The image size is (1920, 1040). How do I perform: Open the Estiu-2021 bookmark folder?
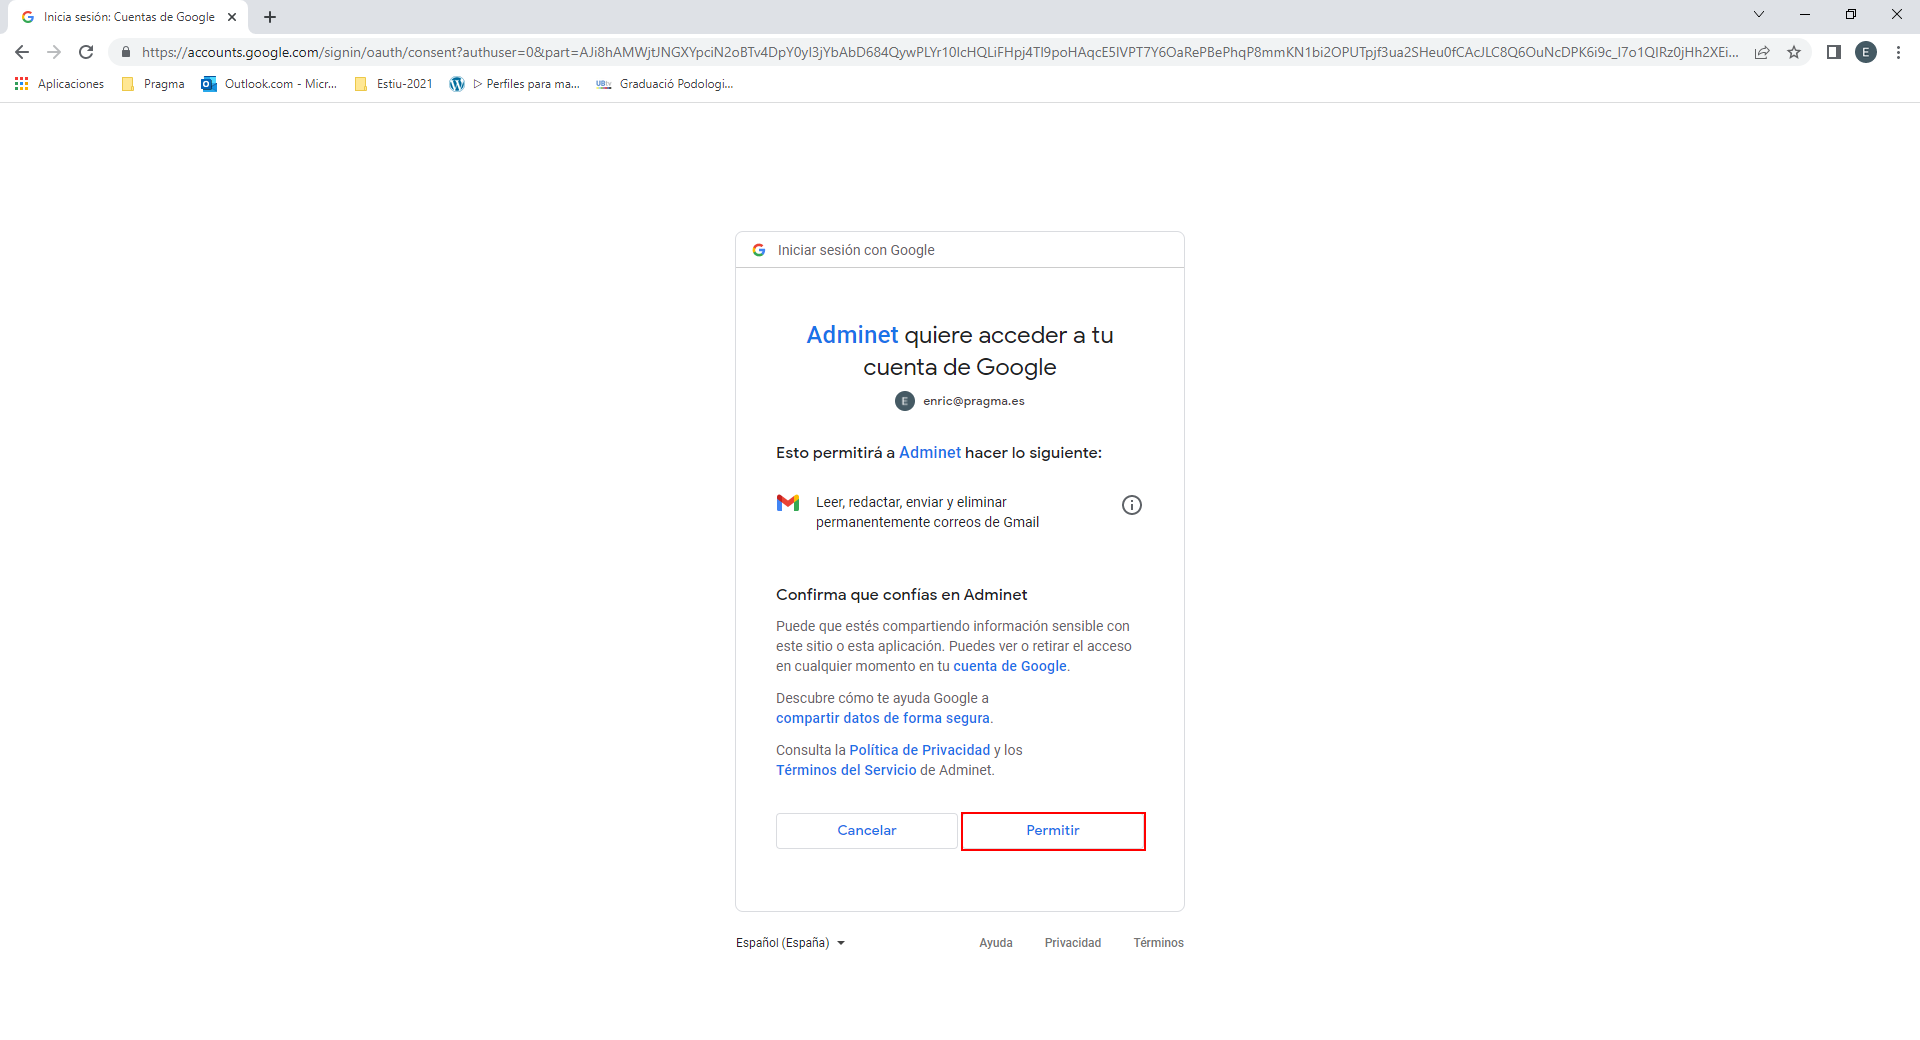coord(393,84)
